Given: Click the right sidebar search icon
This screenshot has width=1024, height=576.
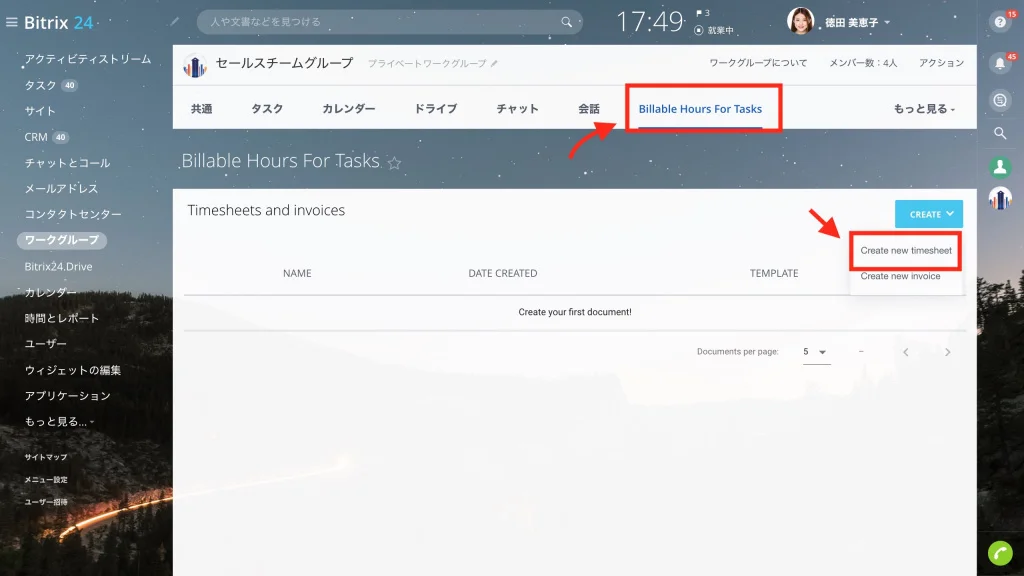Looking at the screenshot, I should point(1000,133).
